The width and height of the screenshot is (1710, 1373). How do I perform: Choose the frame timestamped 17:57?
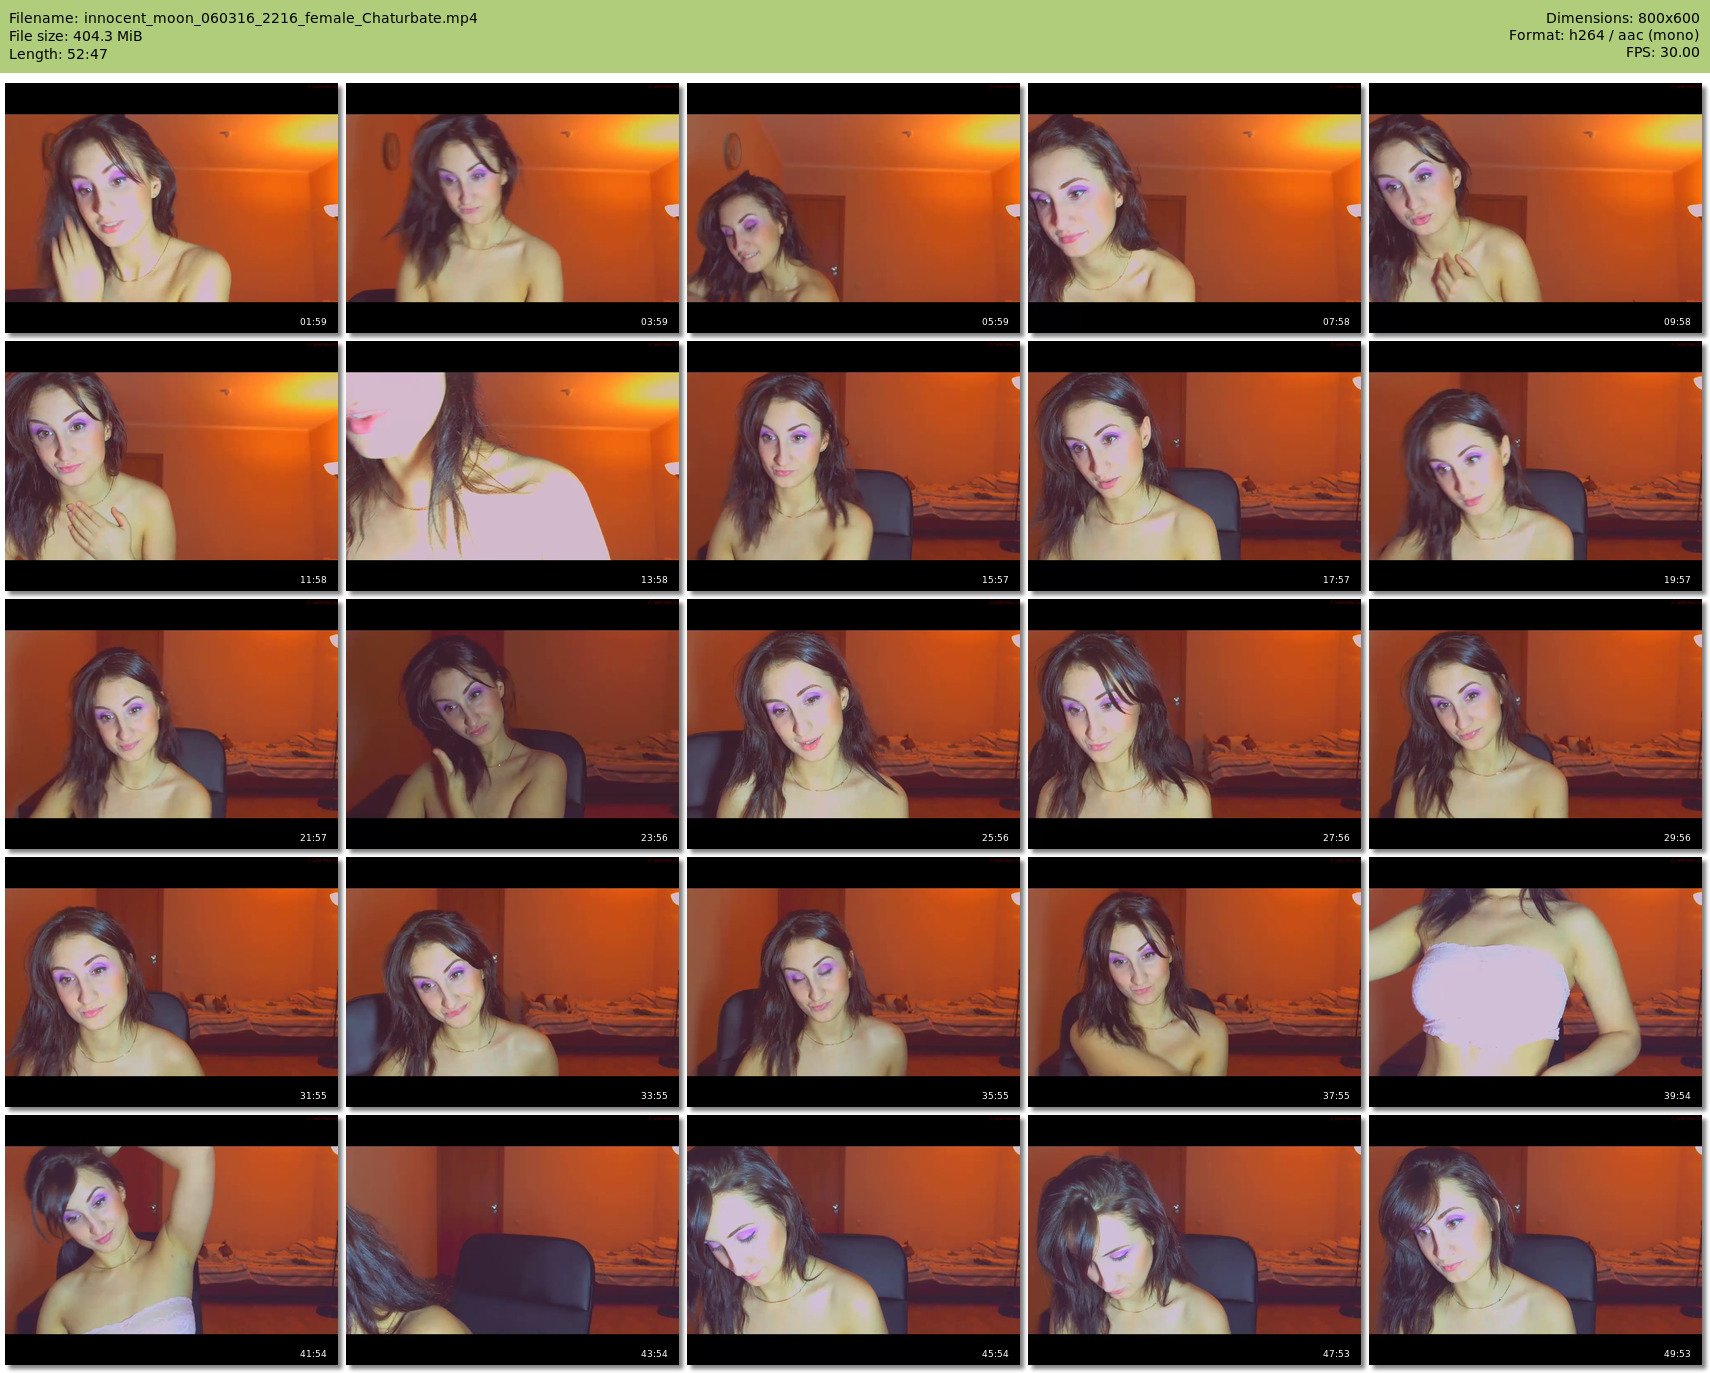click(x=1195, y=466)
